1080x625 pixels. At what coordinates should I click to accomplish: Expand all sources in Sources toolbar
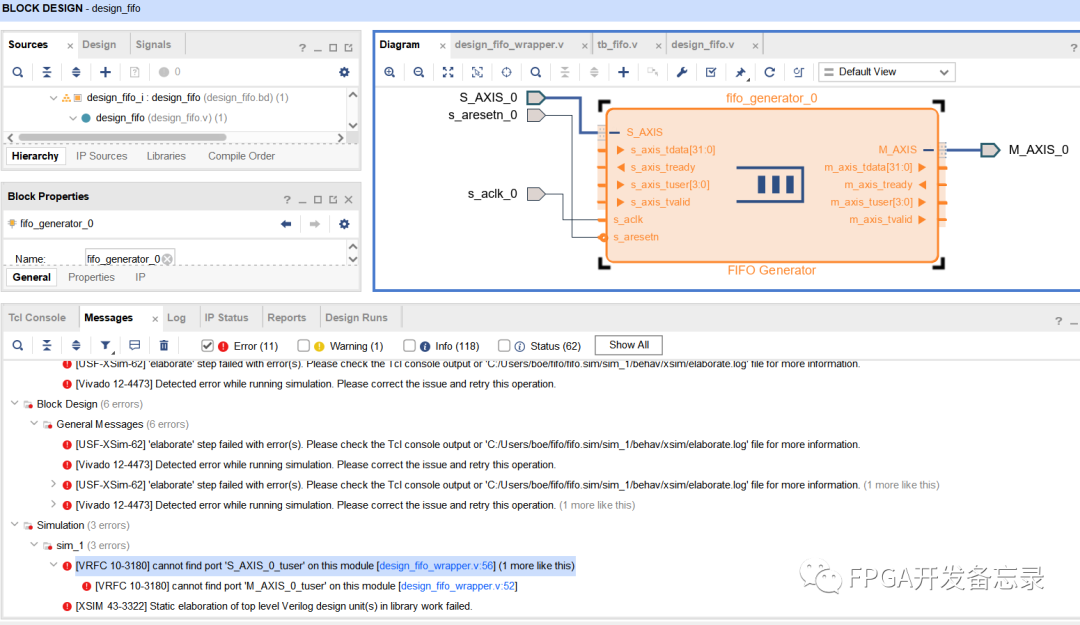[x=76, y=72]
